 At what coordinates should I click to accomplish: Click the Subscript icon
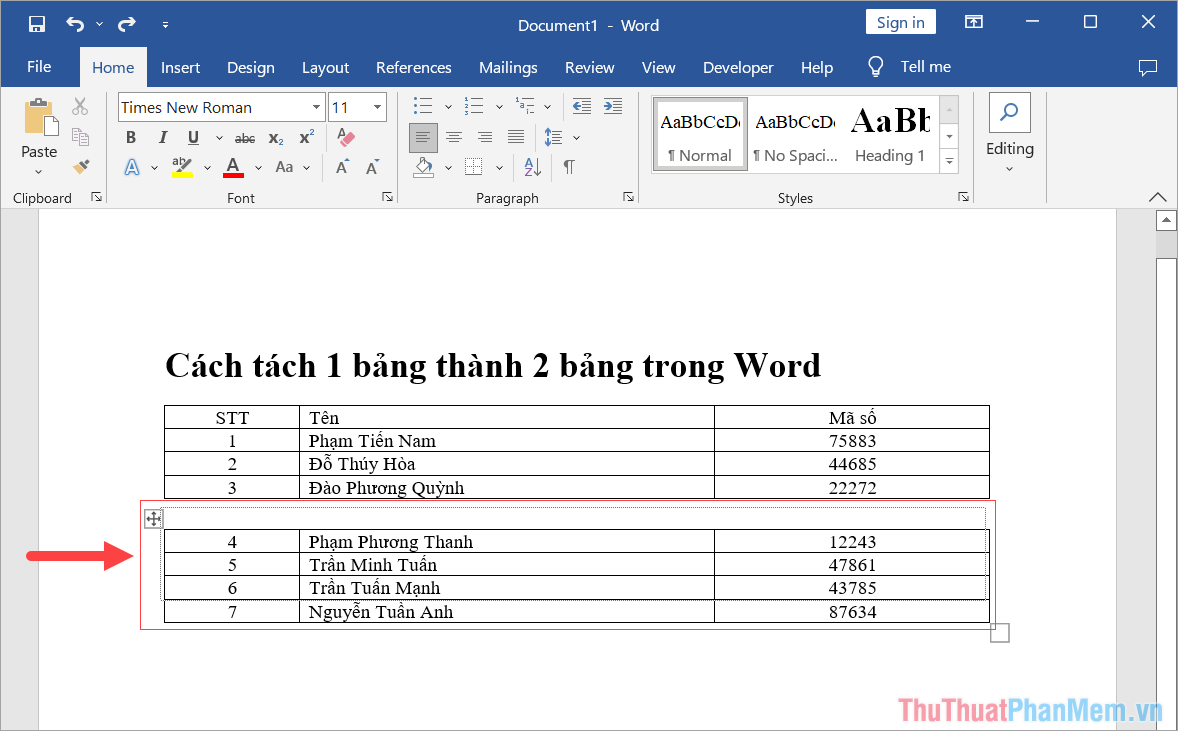275,137
